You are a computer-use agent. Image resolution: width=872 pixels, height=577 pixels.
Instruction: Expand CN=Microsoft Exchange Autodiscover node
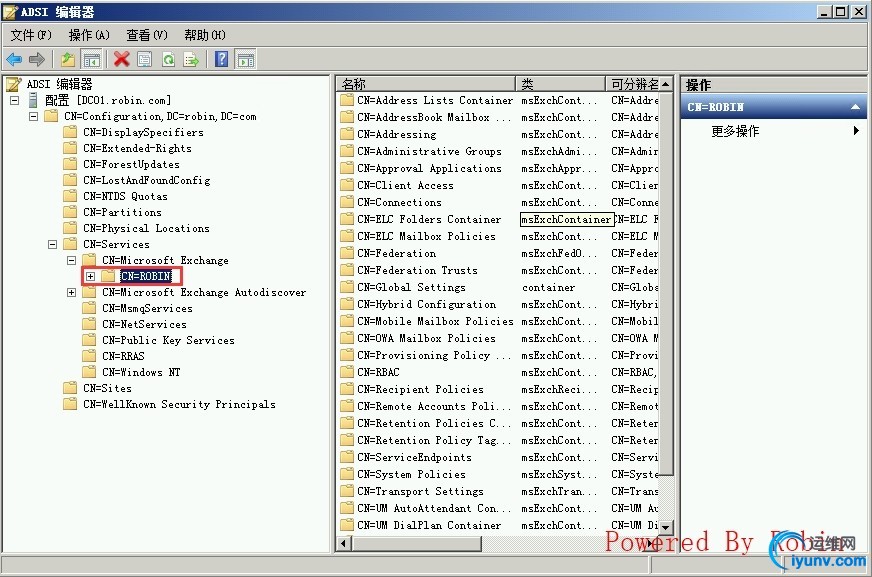[72, 292]
